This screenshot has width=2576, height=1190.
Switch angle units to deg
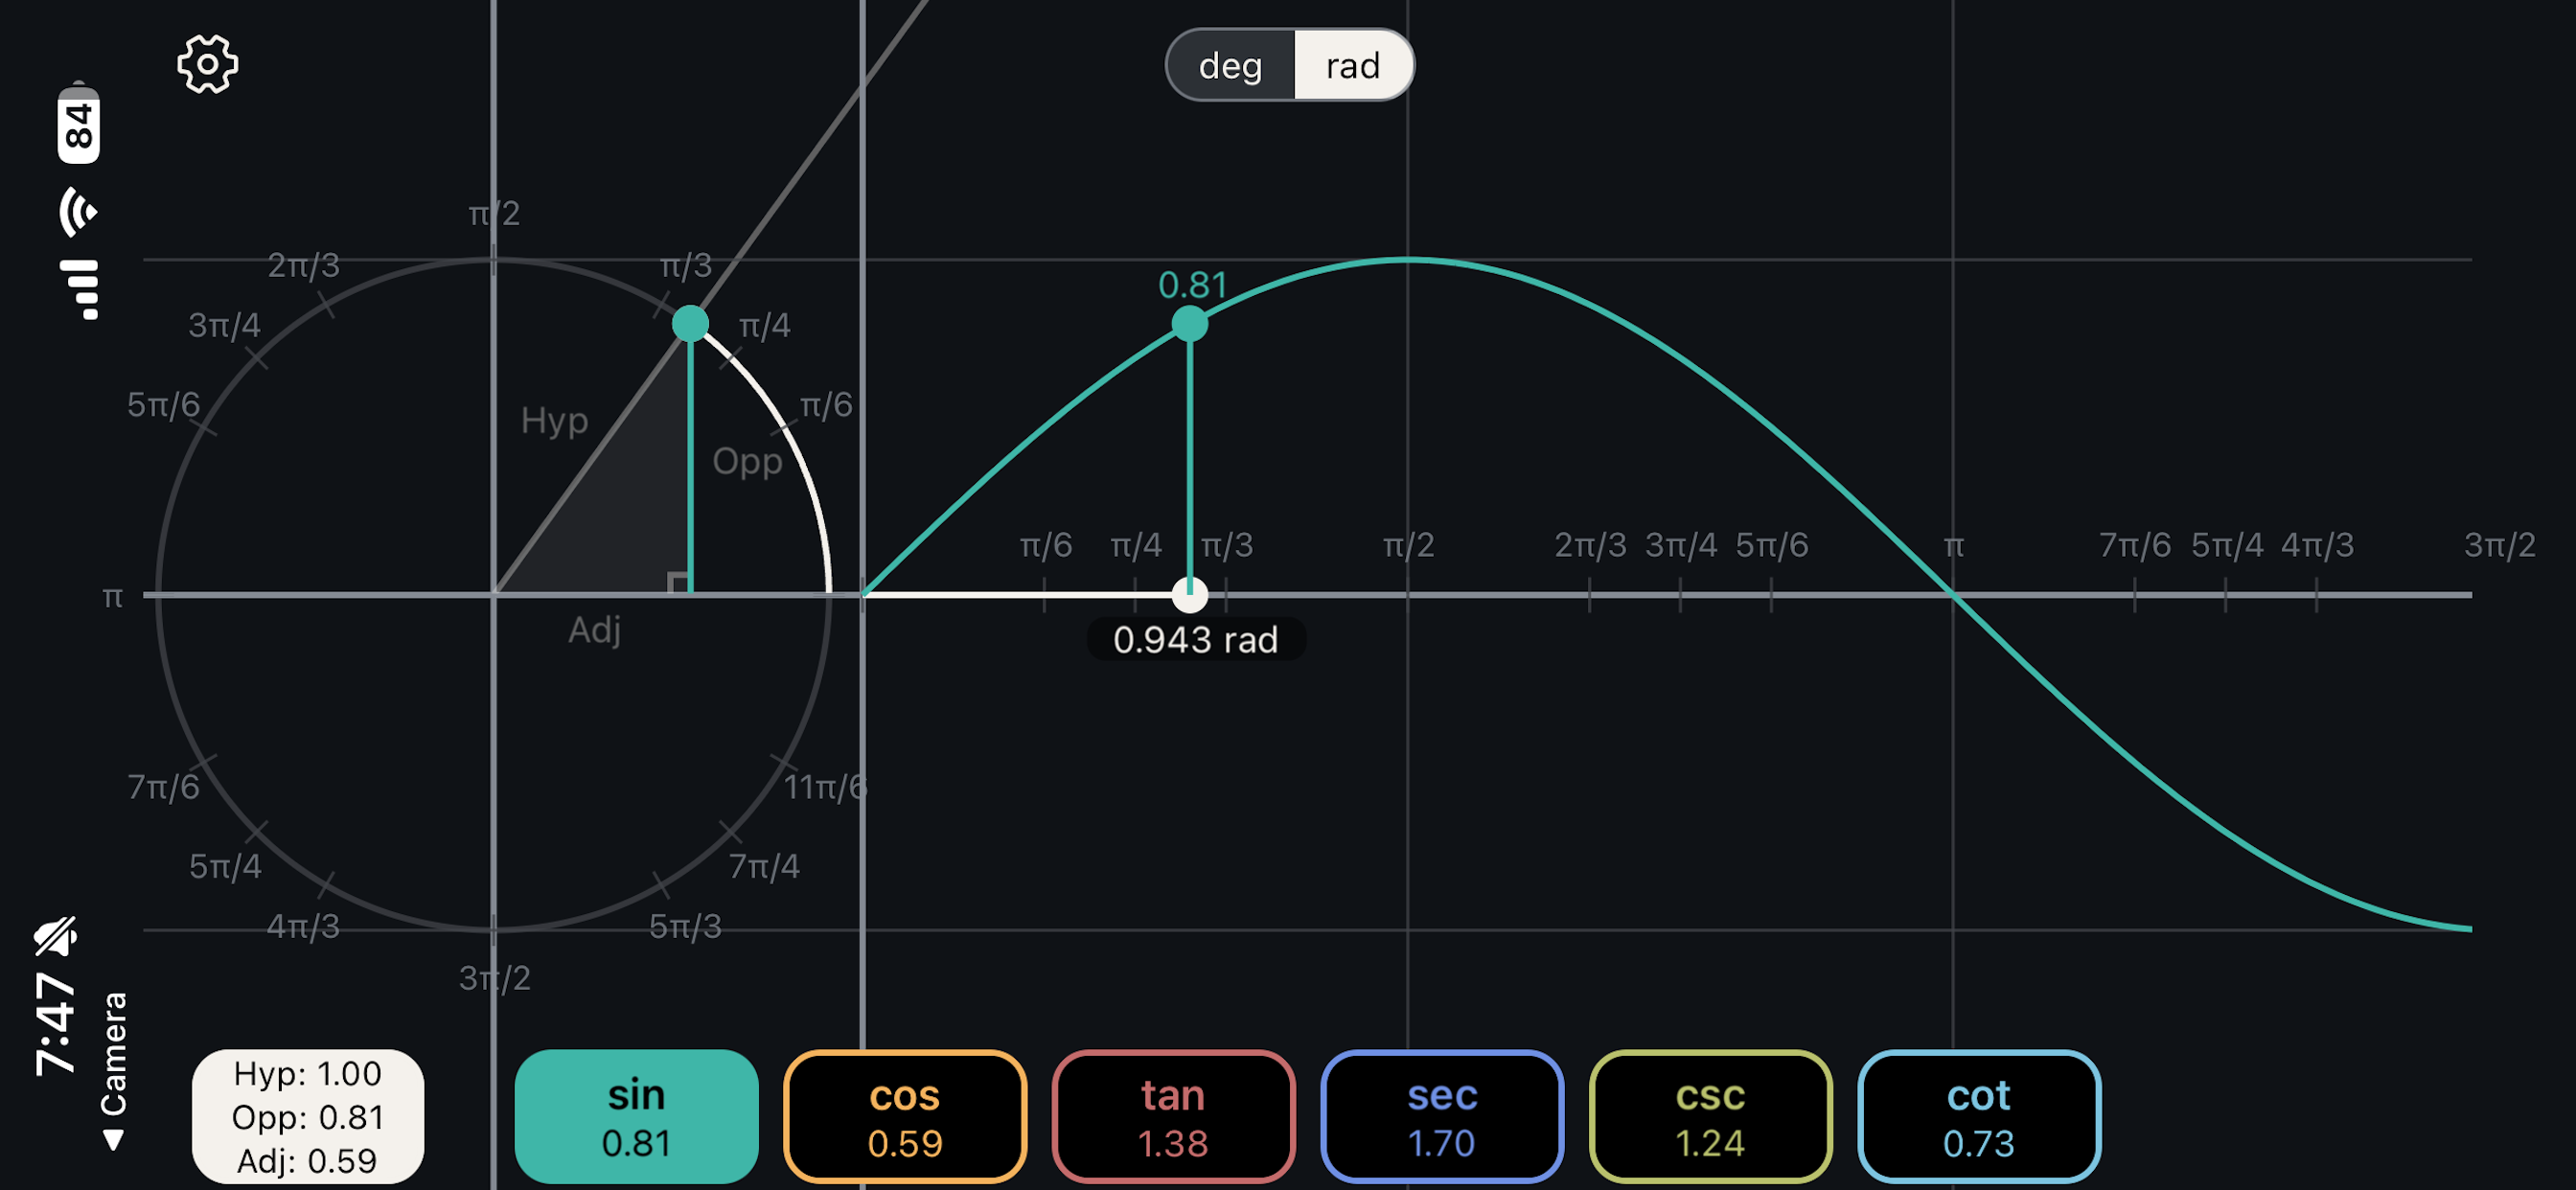pos(1233,65)
